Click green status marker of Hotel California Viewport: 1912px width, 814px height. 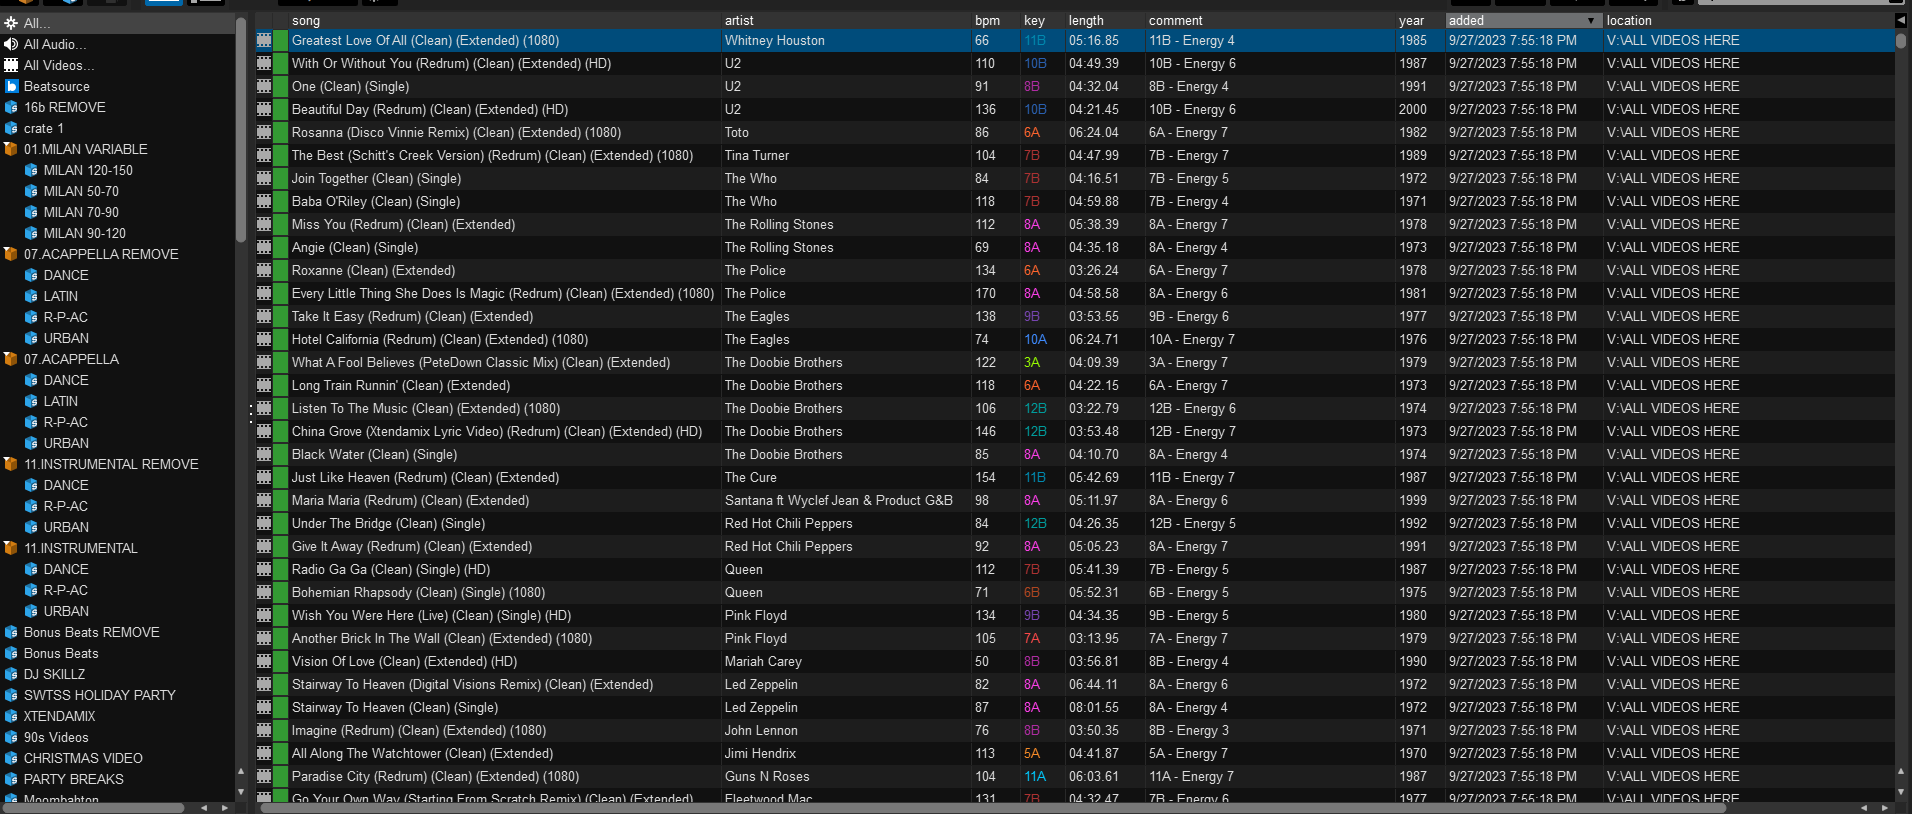tap(280, 339)
